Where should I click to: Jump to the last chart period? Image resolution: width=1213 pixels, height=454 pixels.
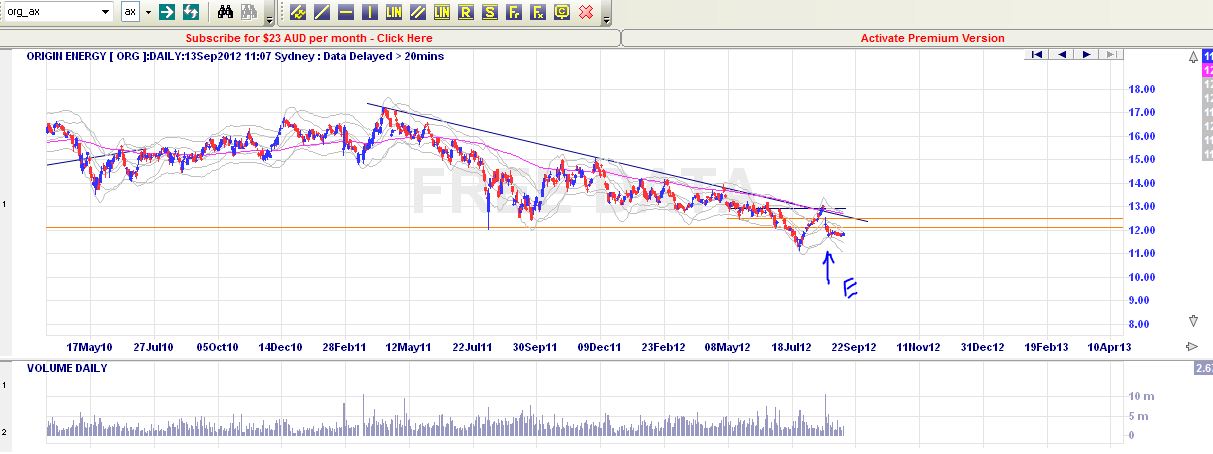[1109, 54]
